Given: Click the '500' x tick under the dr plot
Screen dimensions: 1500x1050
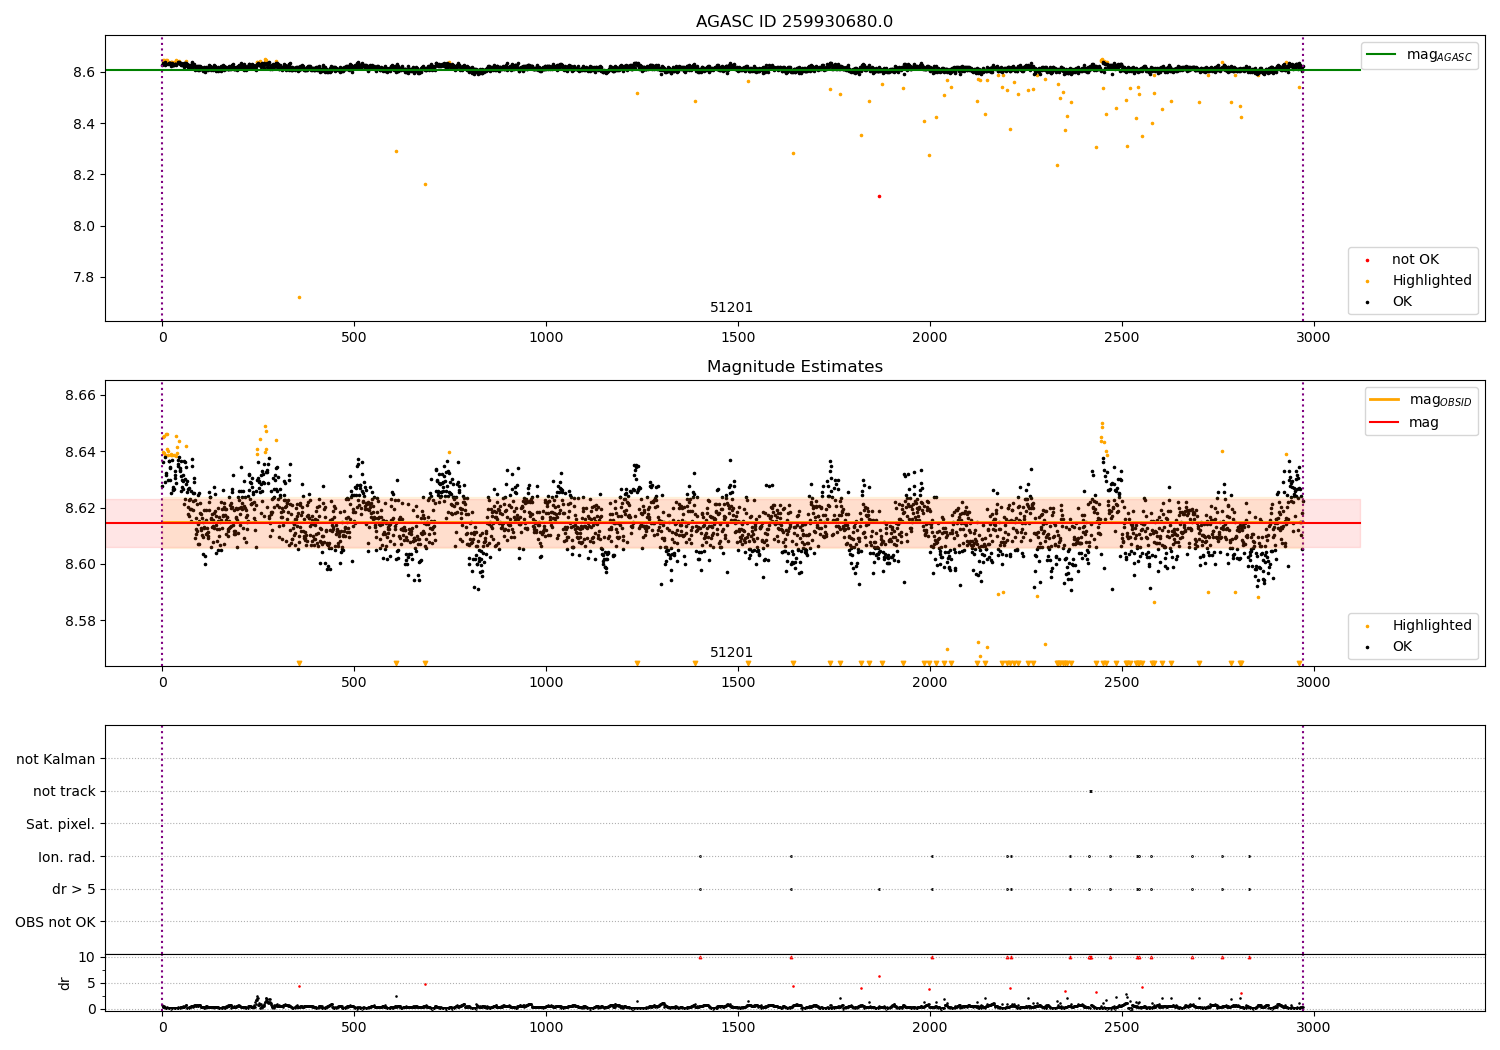Looking at the screenshot, I should (354, 1028).
